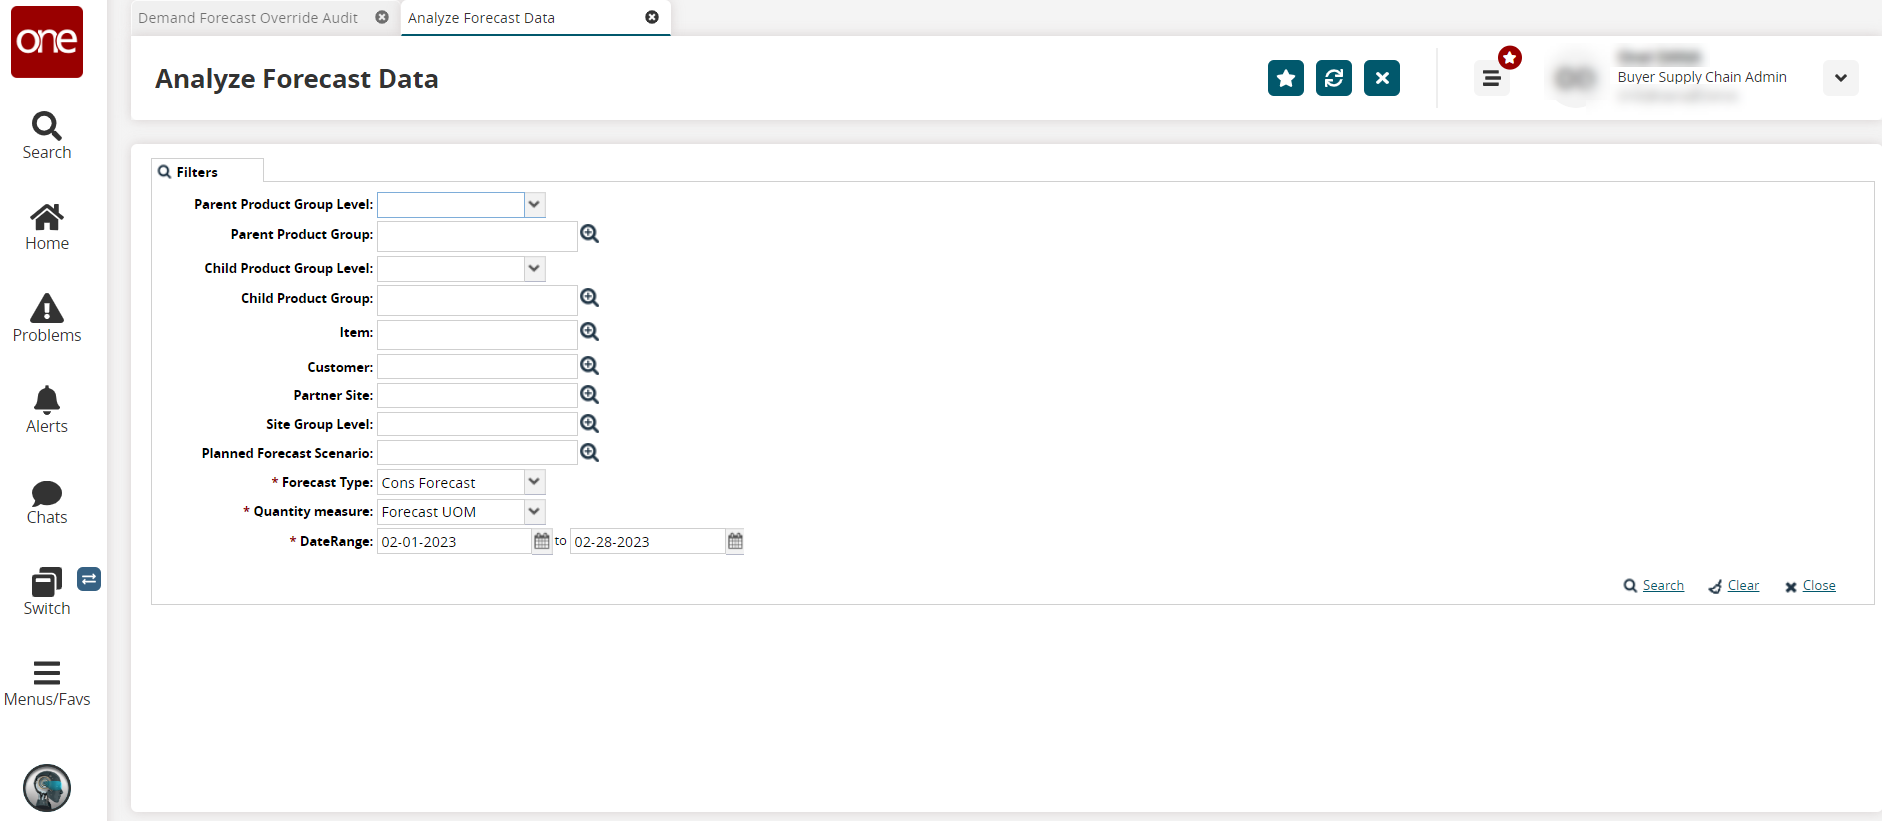Focus the Child Product Group input
The image size is (1882, 821).
point(477,300)
